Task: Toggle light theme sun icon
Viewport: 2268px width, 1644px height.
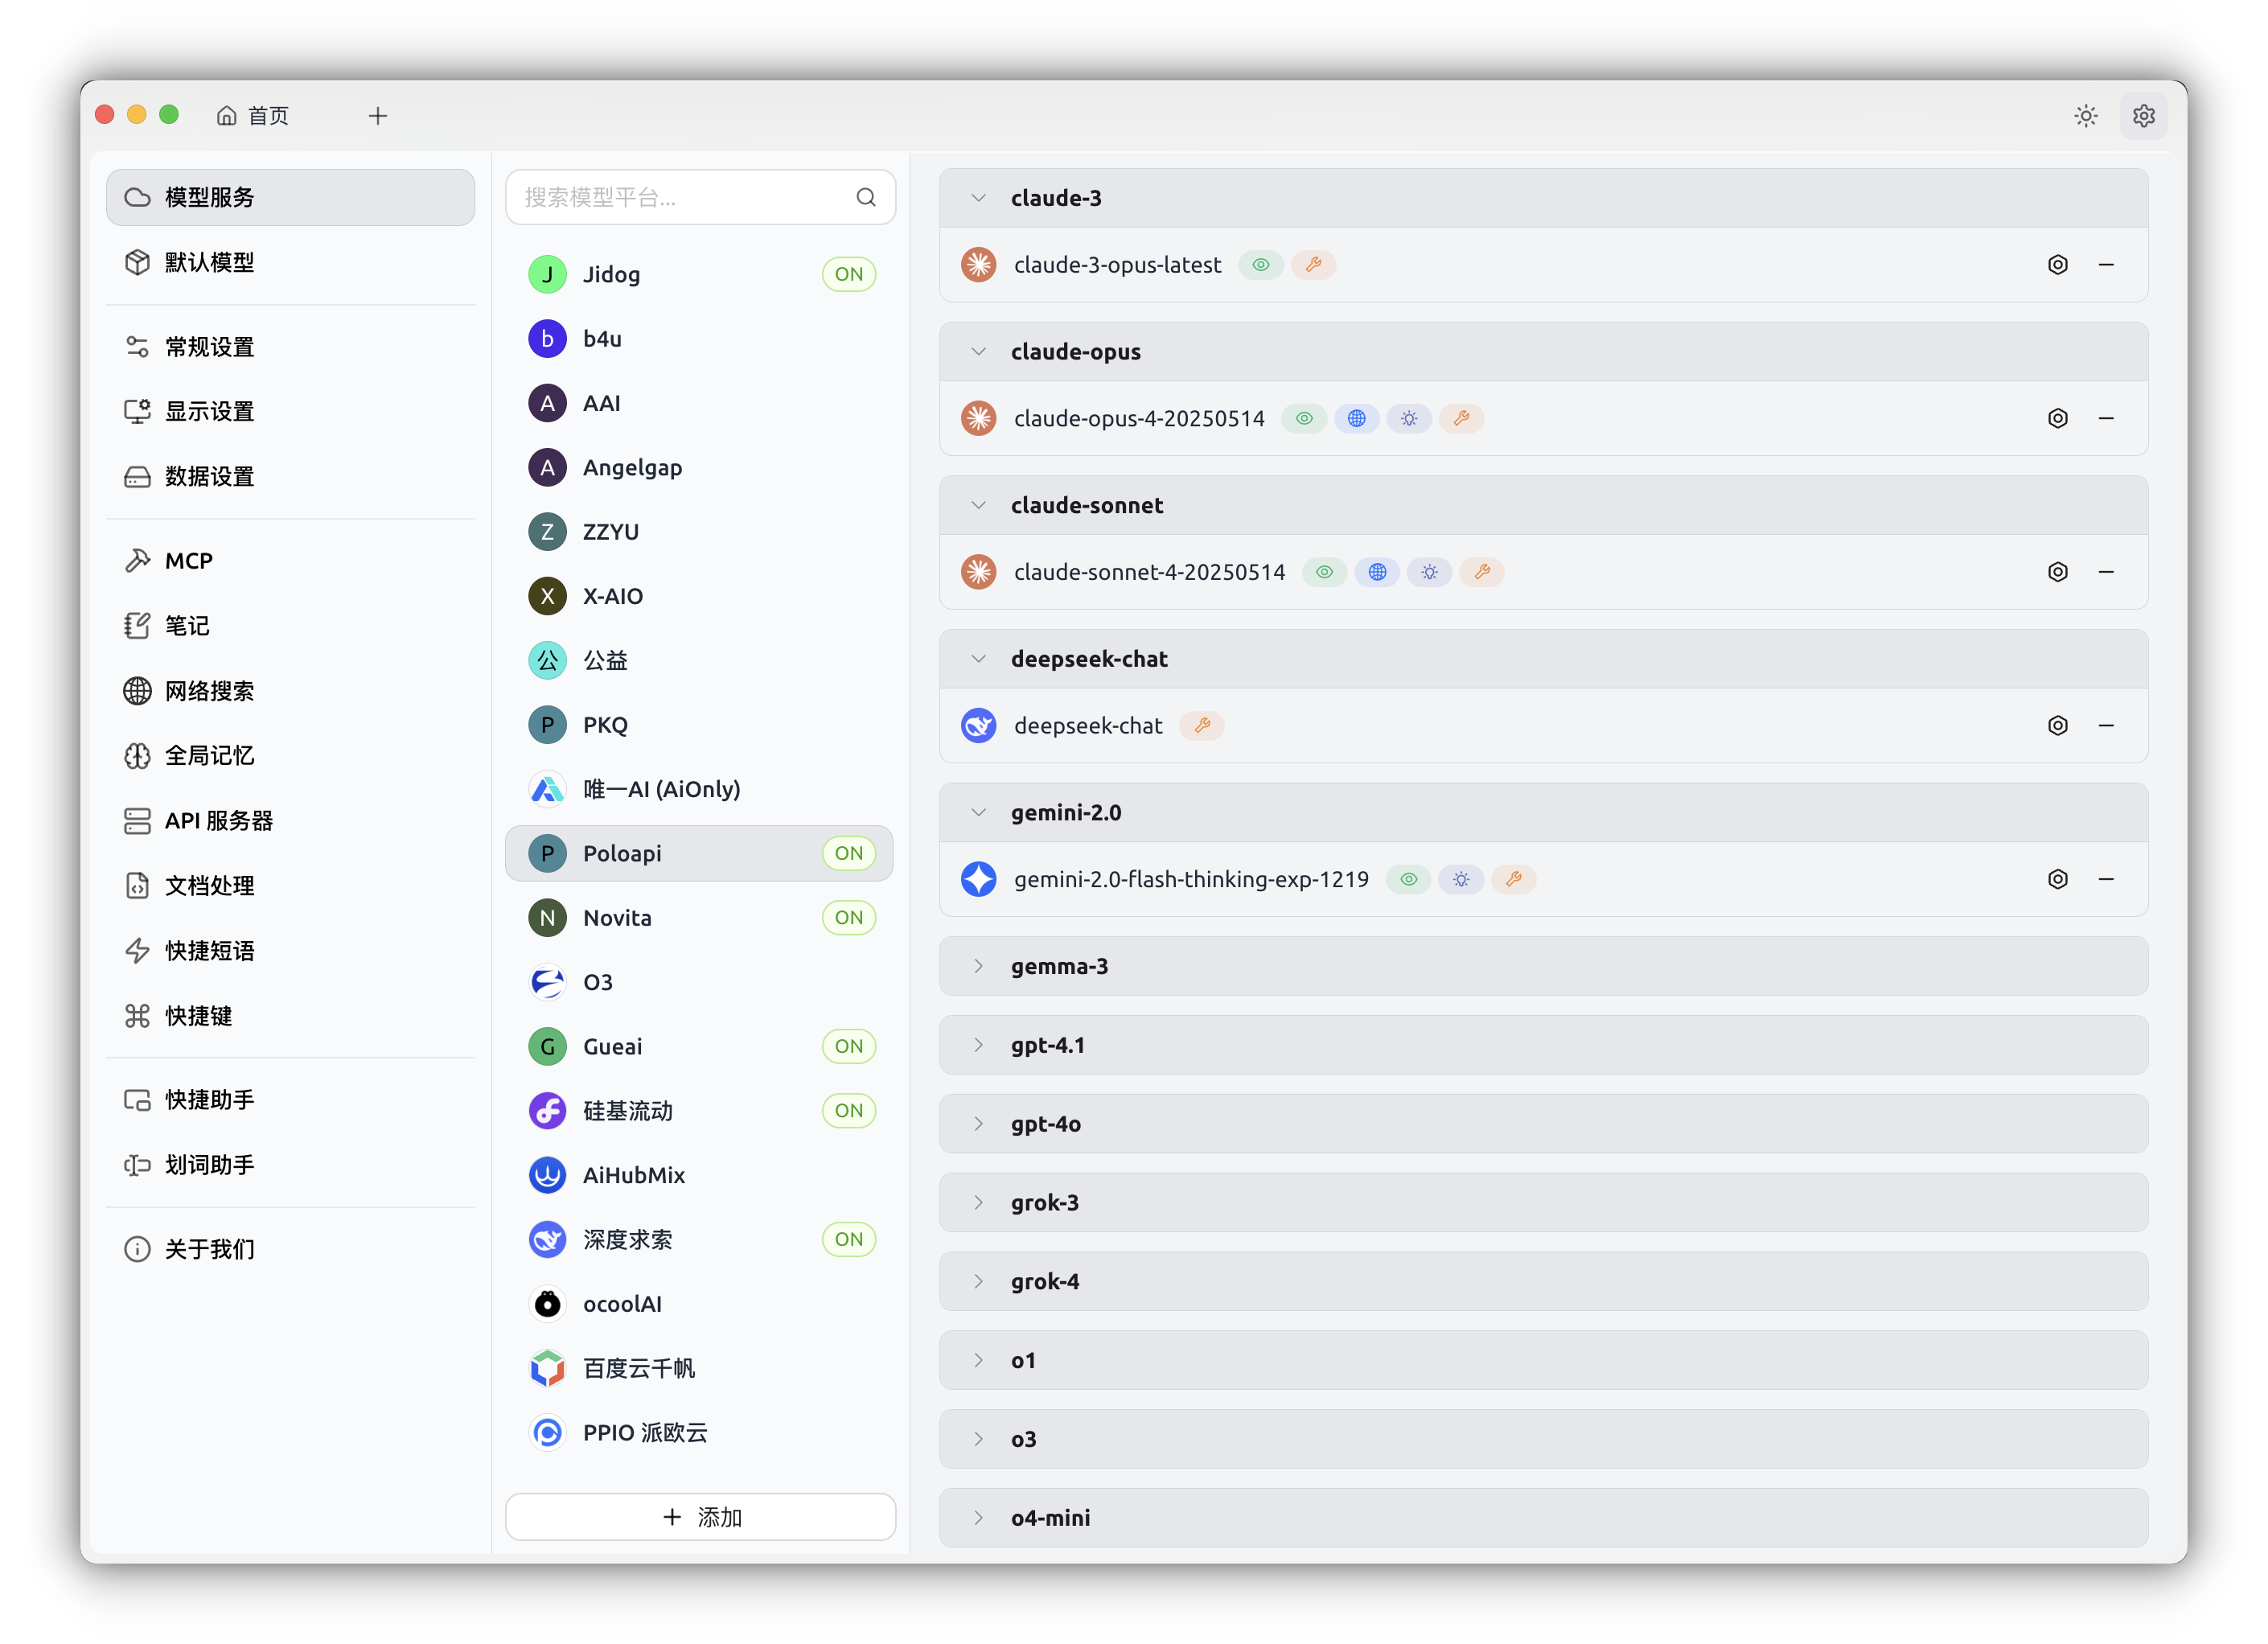Action: 2085,116
